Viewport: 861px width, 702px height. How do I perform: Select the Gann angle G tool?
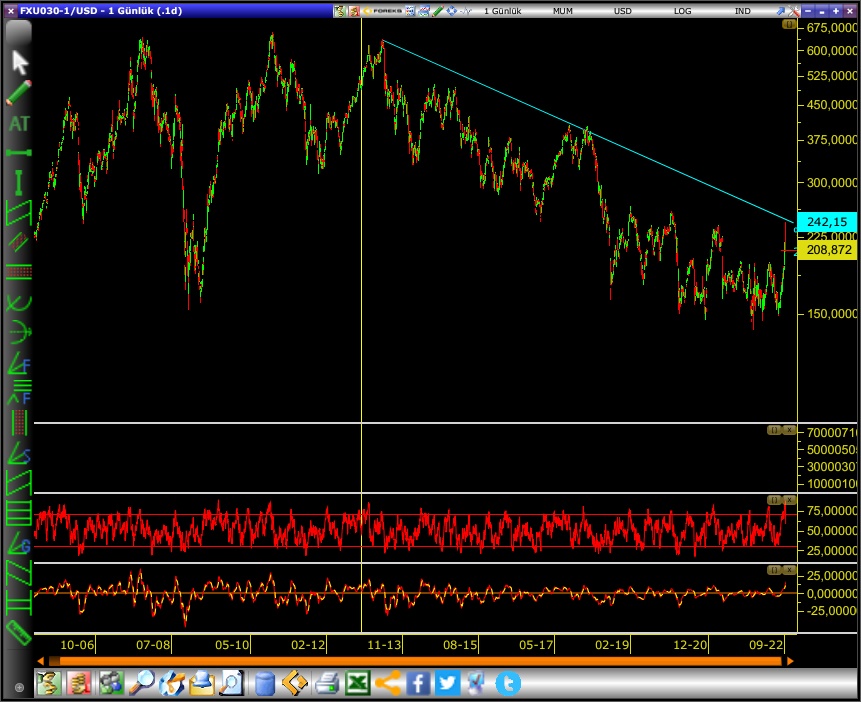pos(19,543)
